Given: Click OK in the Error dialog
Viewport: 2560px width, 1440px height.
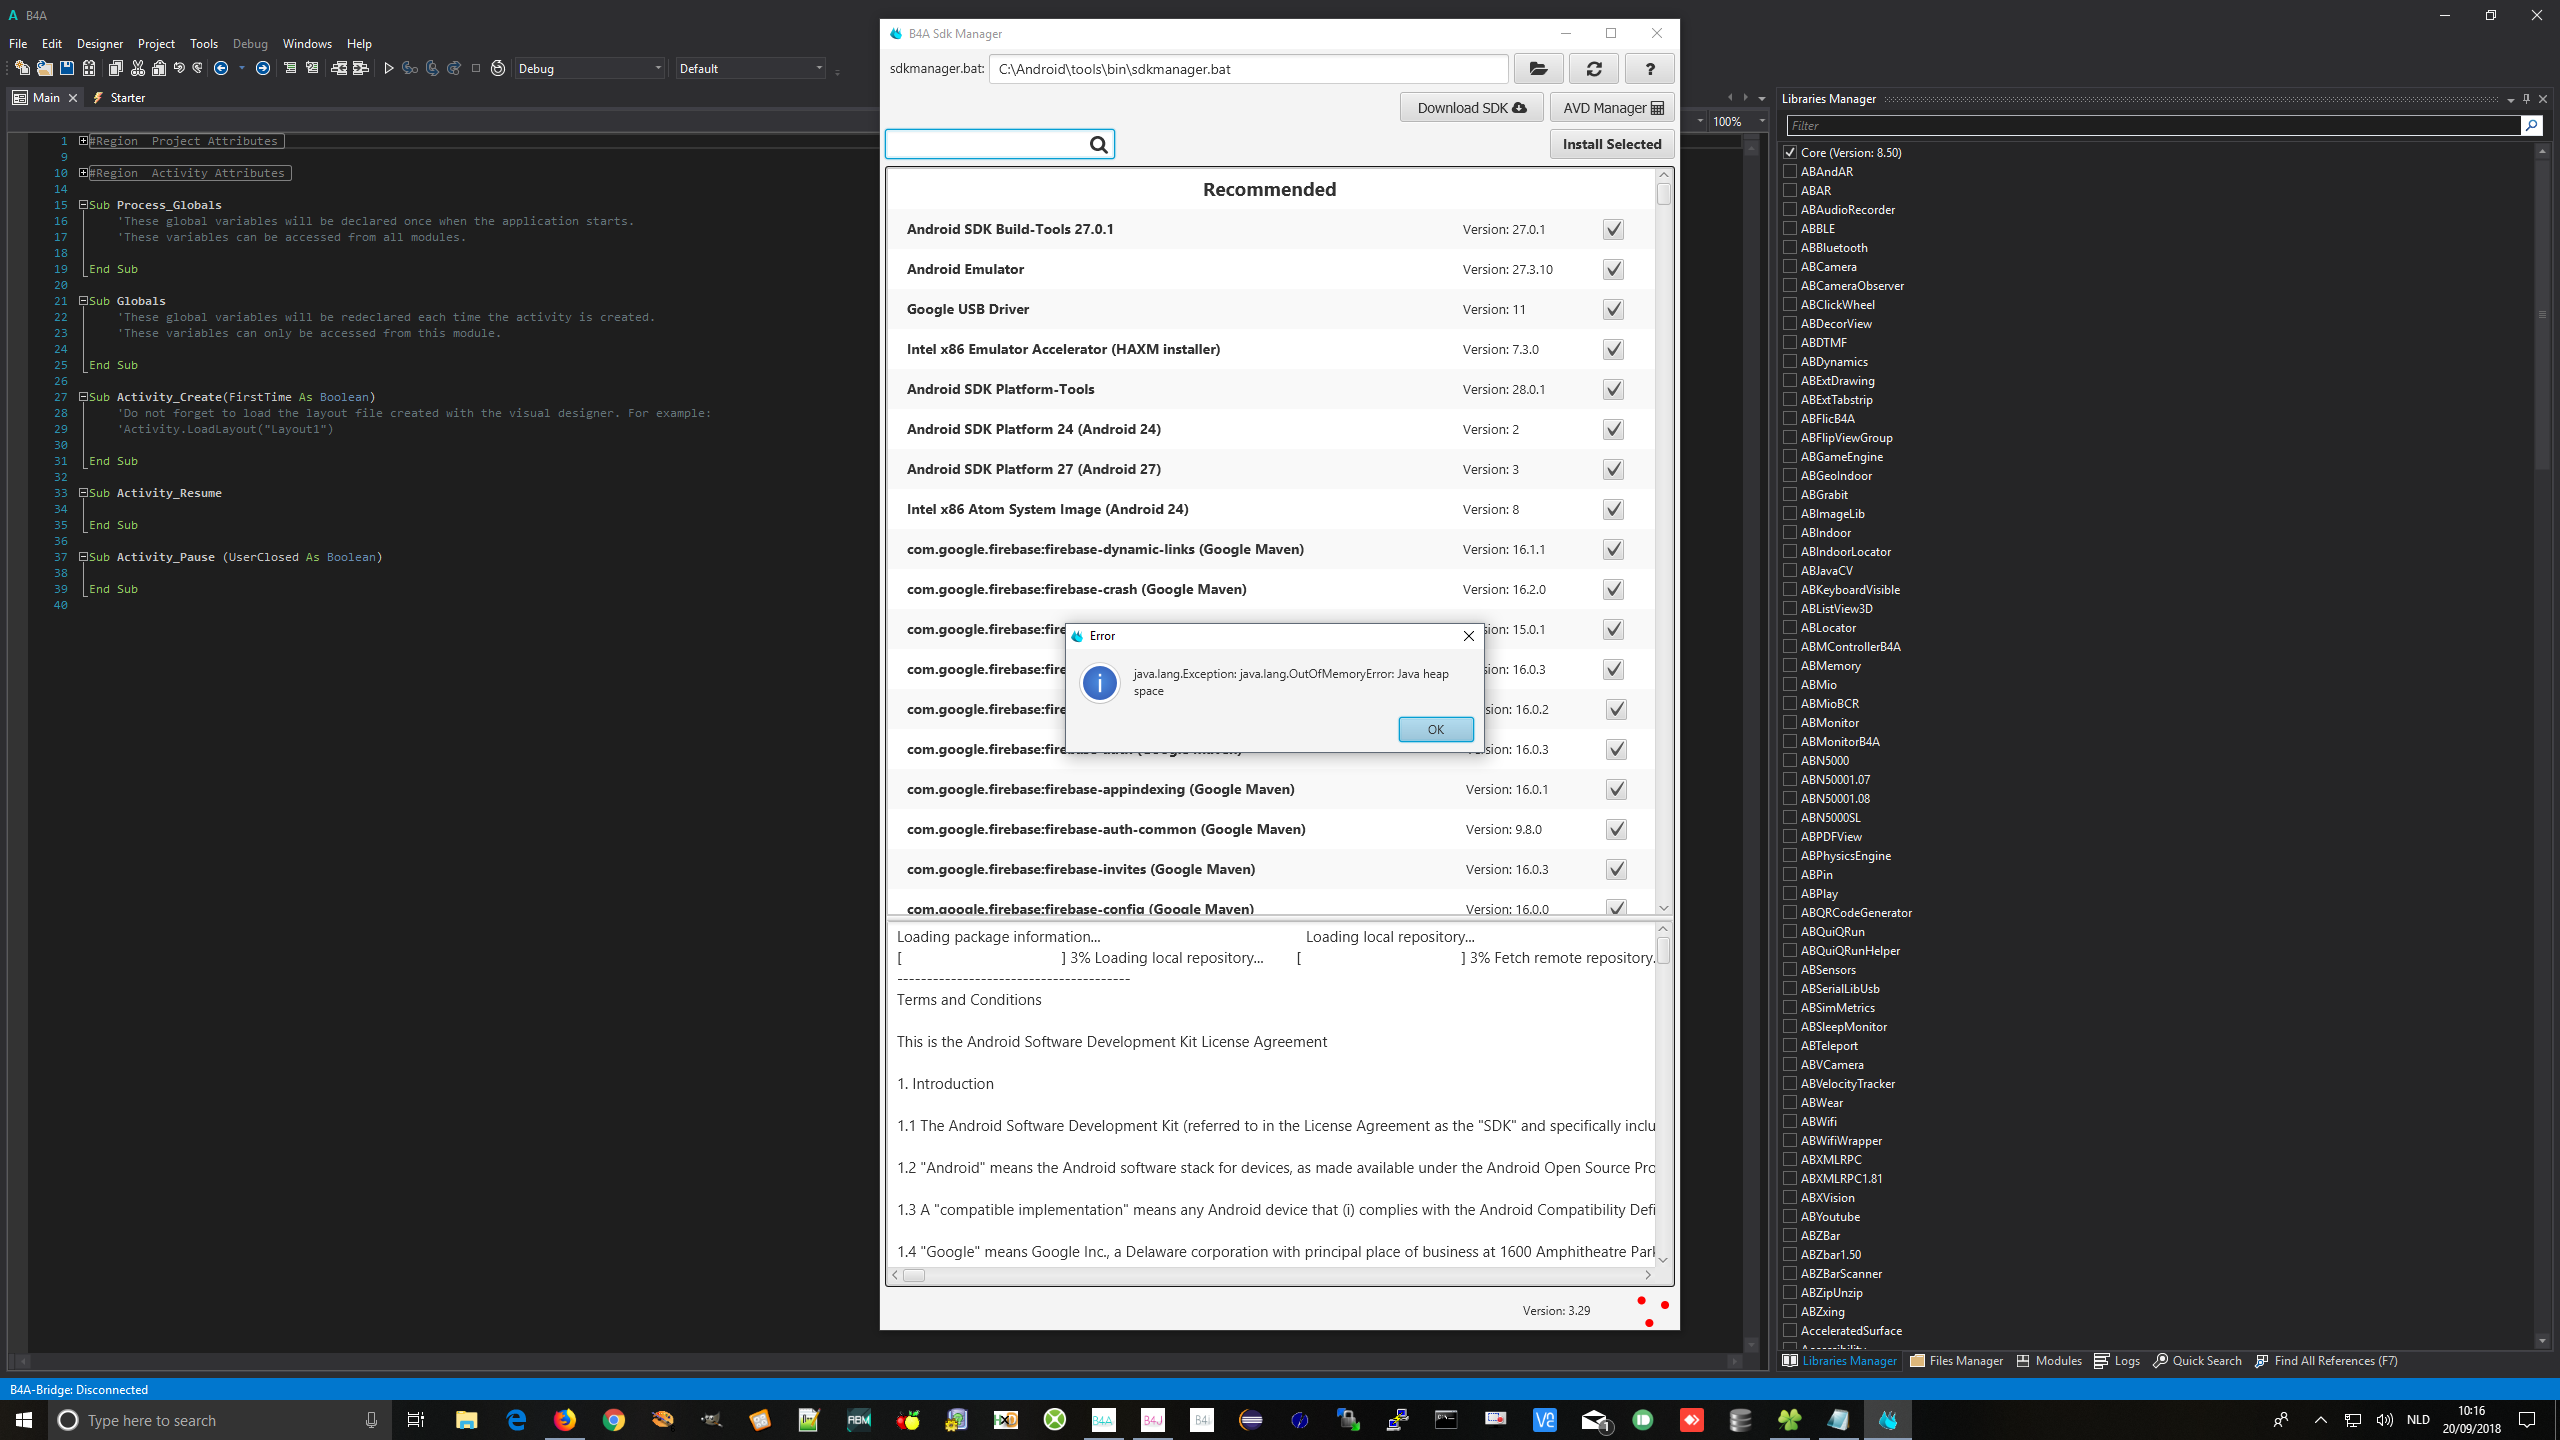Looking at the screenshot, I should pos(1436,729).
